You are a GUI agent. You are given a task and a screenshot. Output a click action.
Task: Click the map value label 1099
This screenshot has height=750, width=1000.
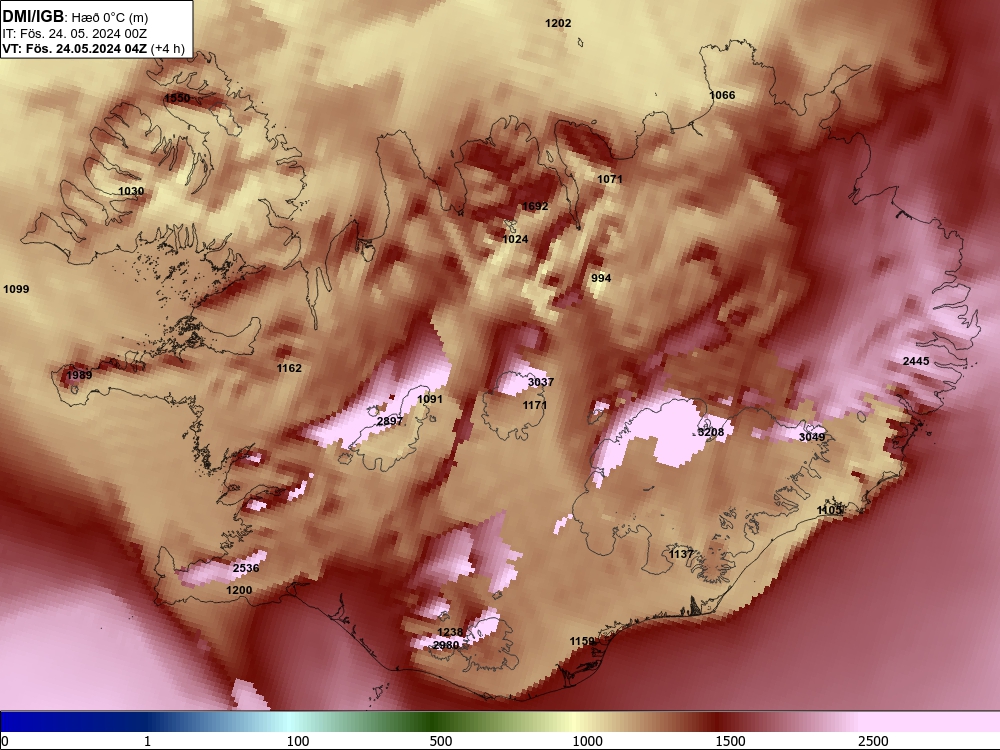16,289
